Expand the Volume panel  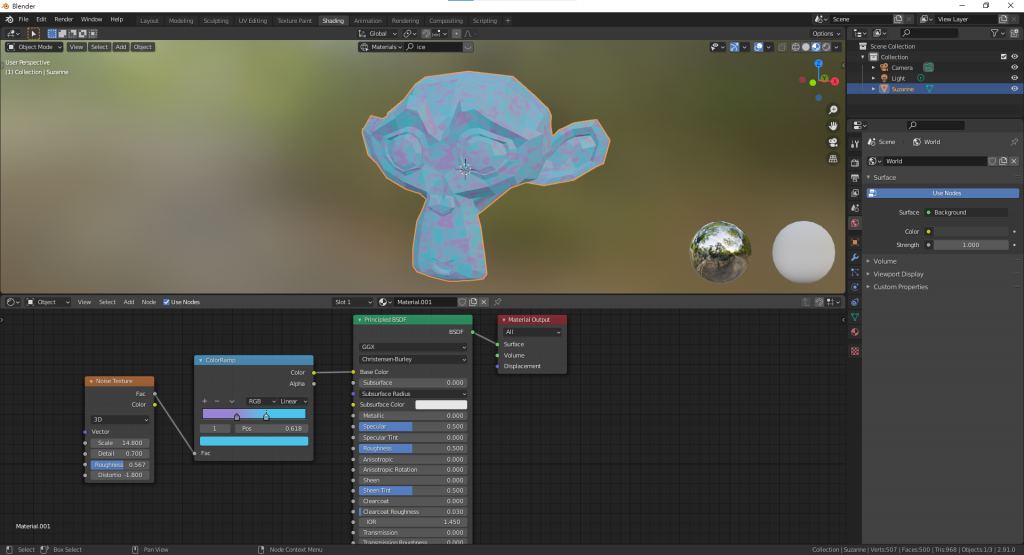pos(884,261)
